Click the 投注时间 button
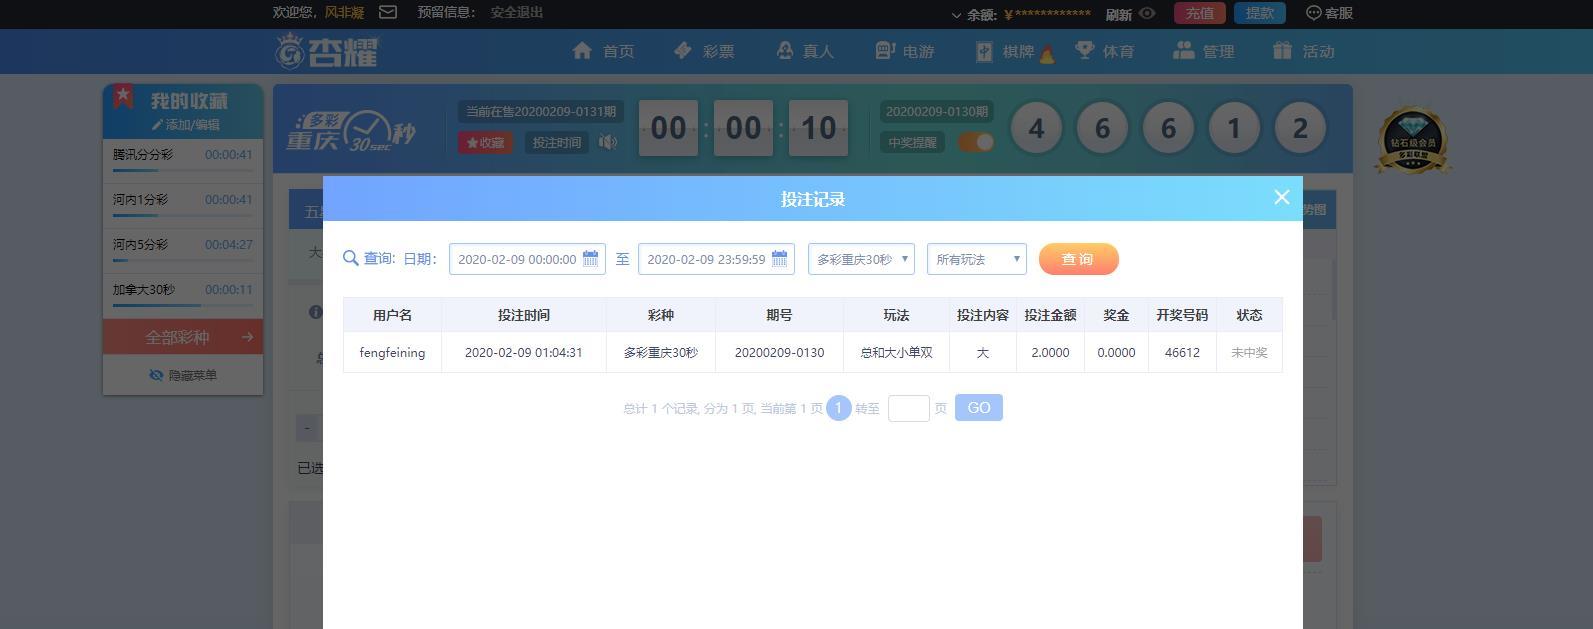 click(556, 142)
